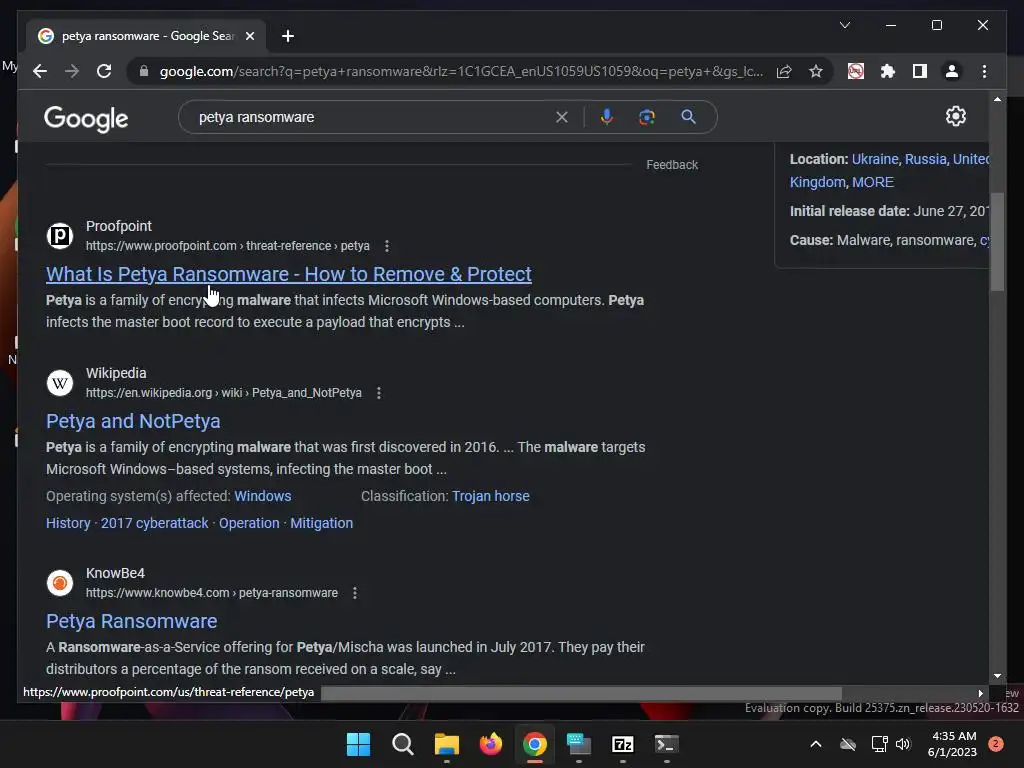Click the browser forward arrow
Screen dimensions: 1024x768
coord(72,71)
